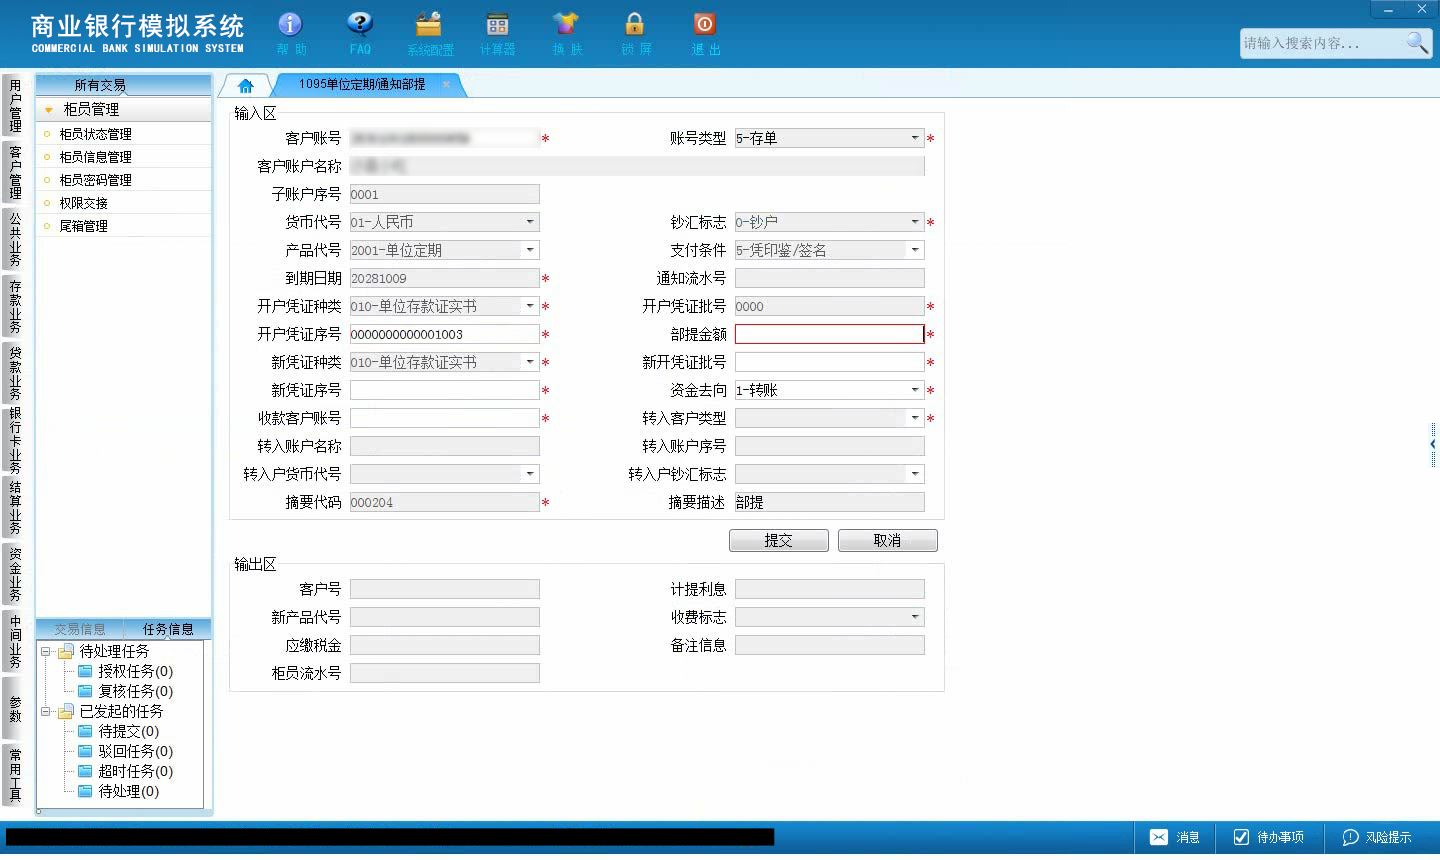Open the 货币代号 dropdown

click(530, 222)
